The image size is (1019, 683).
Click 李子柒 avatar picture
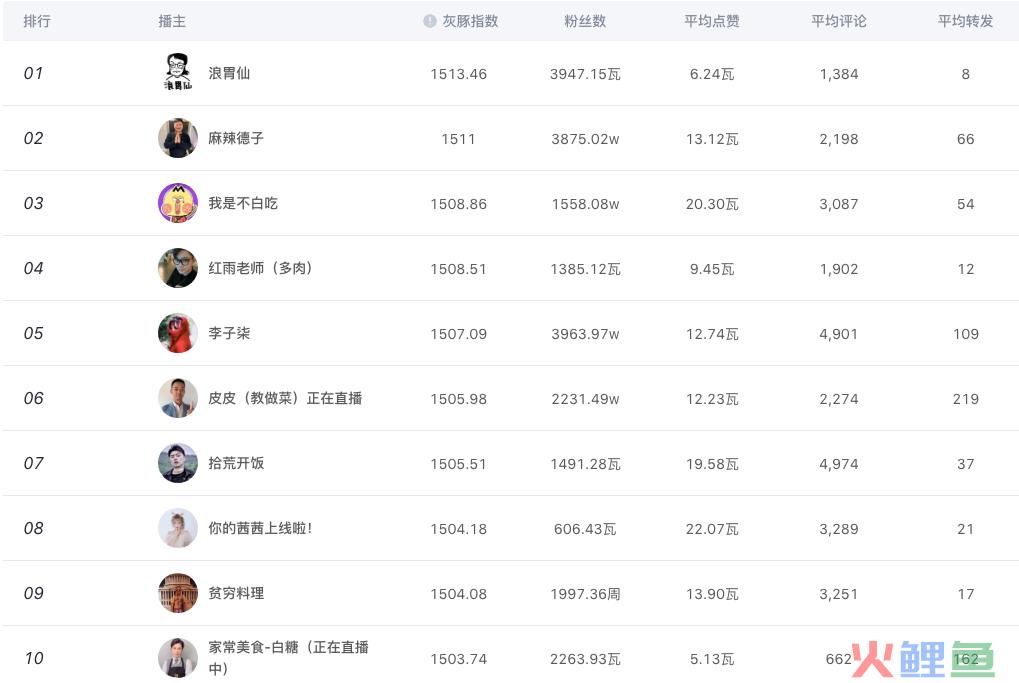point(177,333)
